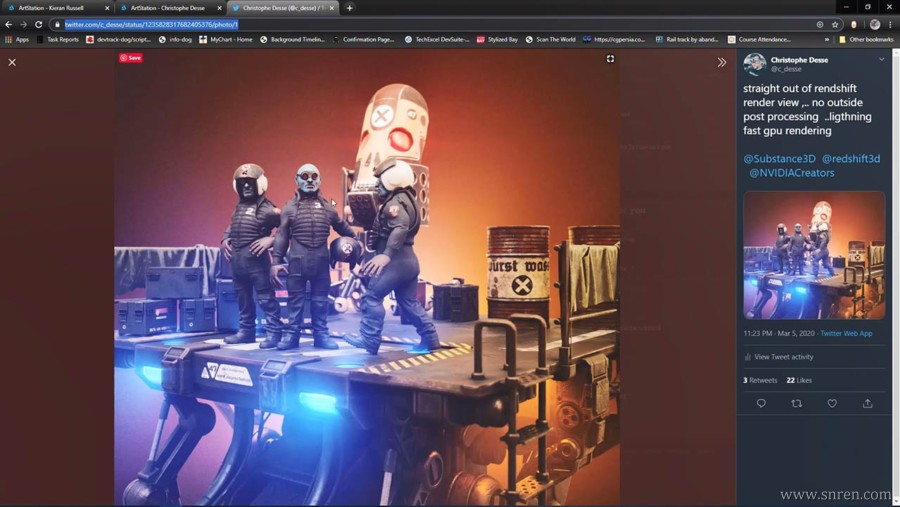Click the red Pinterest Save button
900x507 pixels.
[131, 58]
